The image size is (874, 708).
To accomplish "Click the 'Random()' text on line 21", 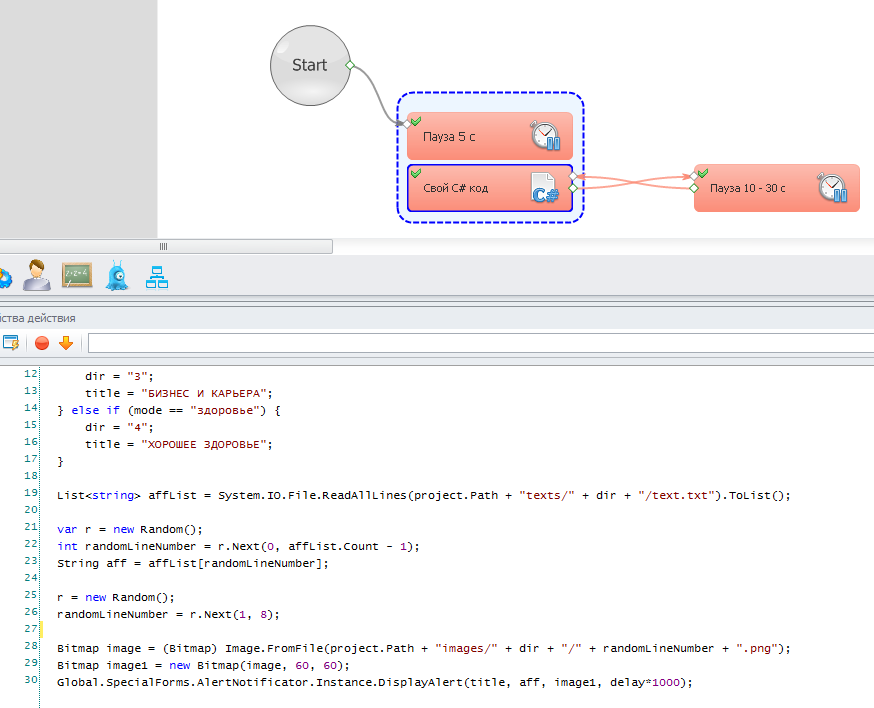I will coord(168,530).
